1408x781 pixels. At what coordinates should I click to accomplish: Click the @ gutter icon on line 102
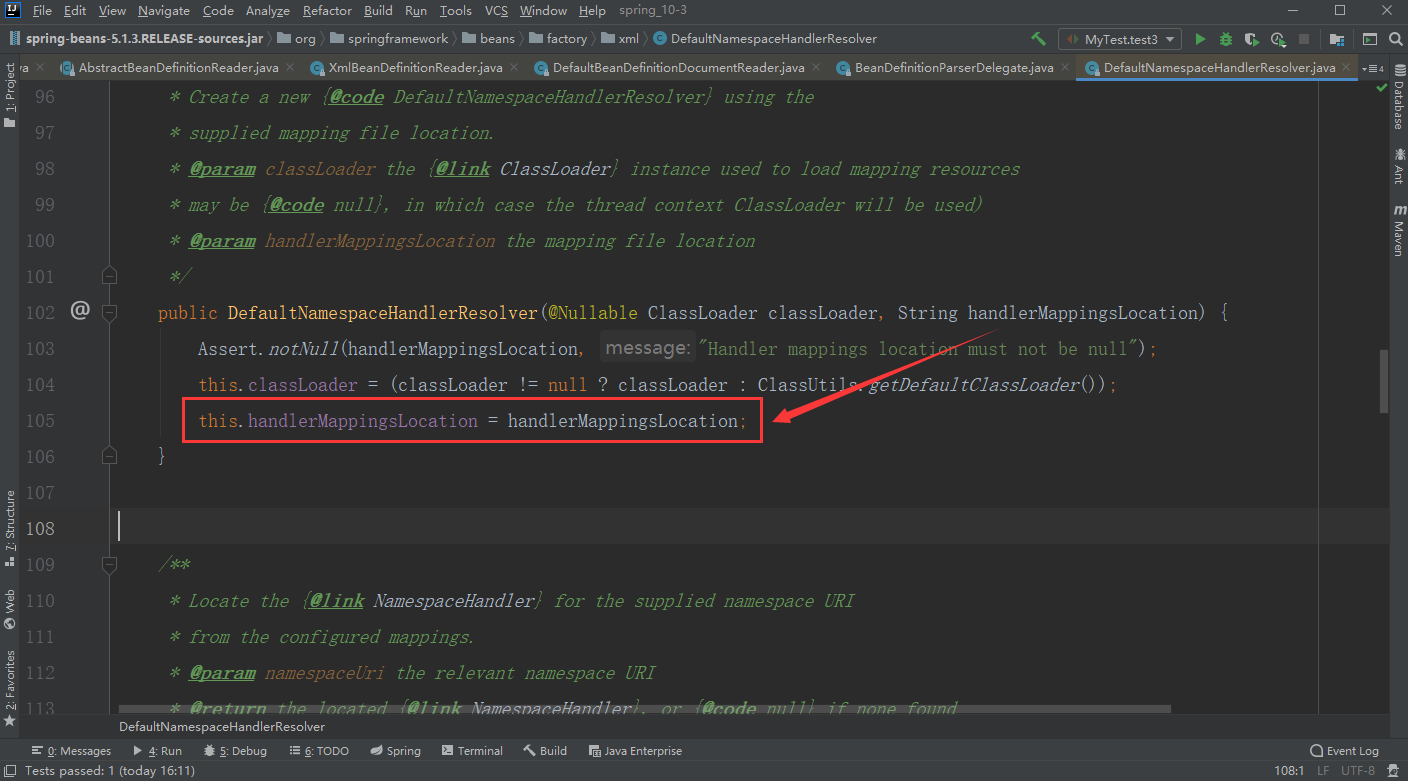pos(80,311)
